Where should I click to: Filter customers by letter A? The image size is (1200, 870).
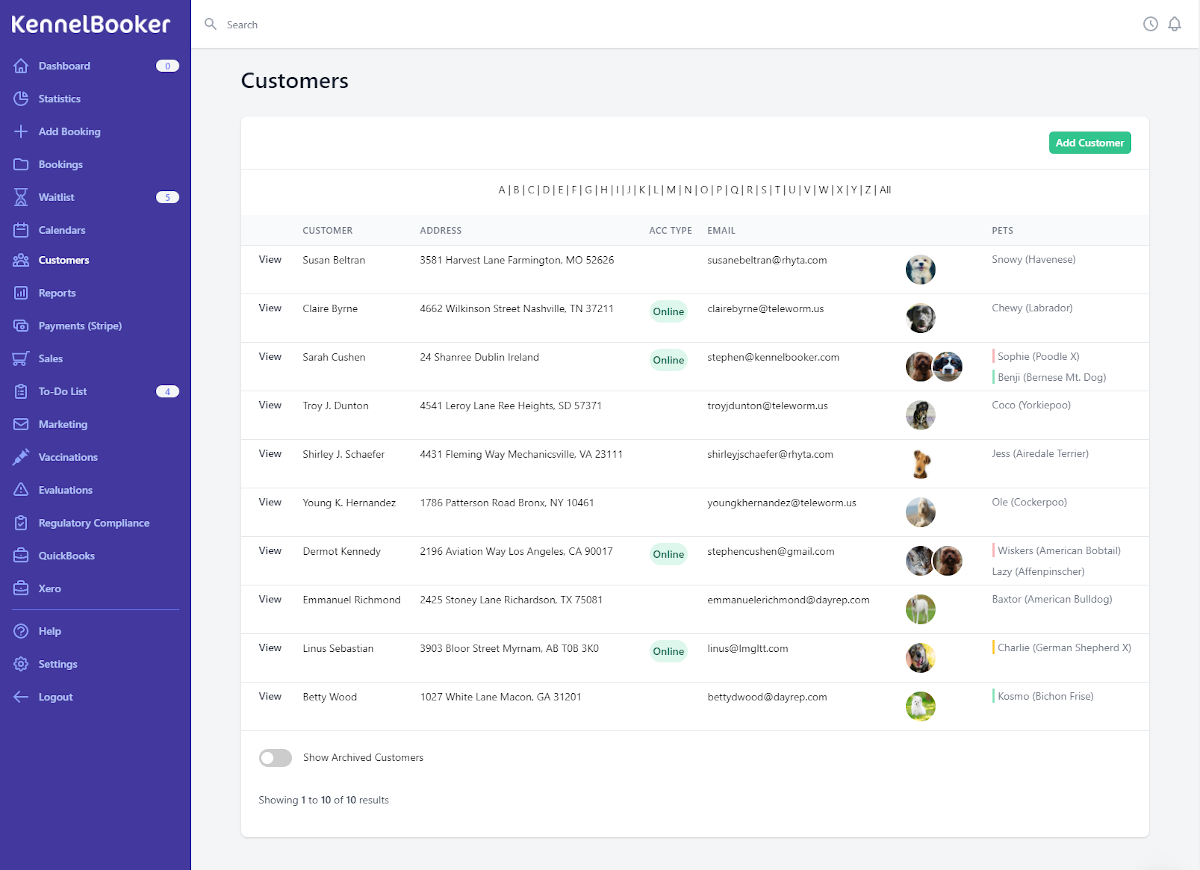502,190
